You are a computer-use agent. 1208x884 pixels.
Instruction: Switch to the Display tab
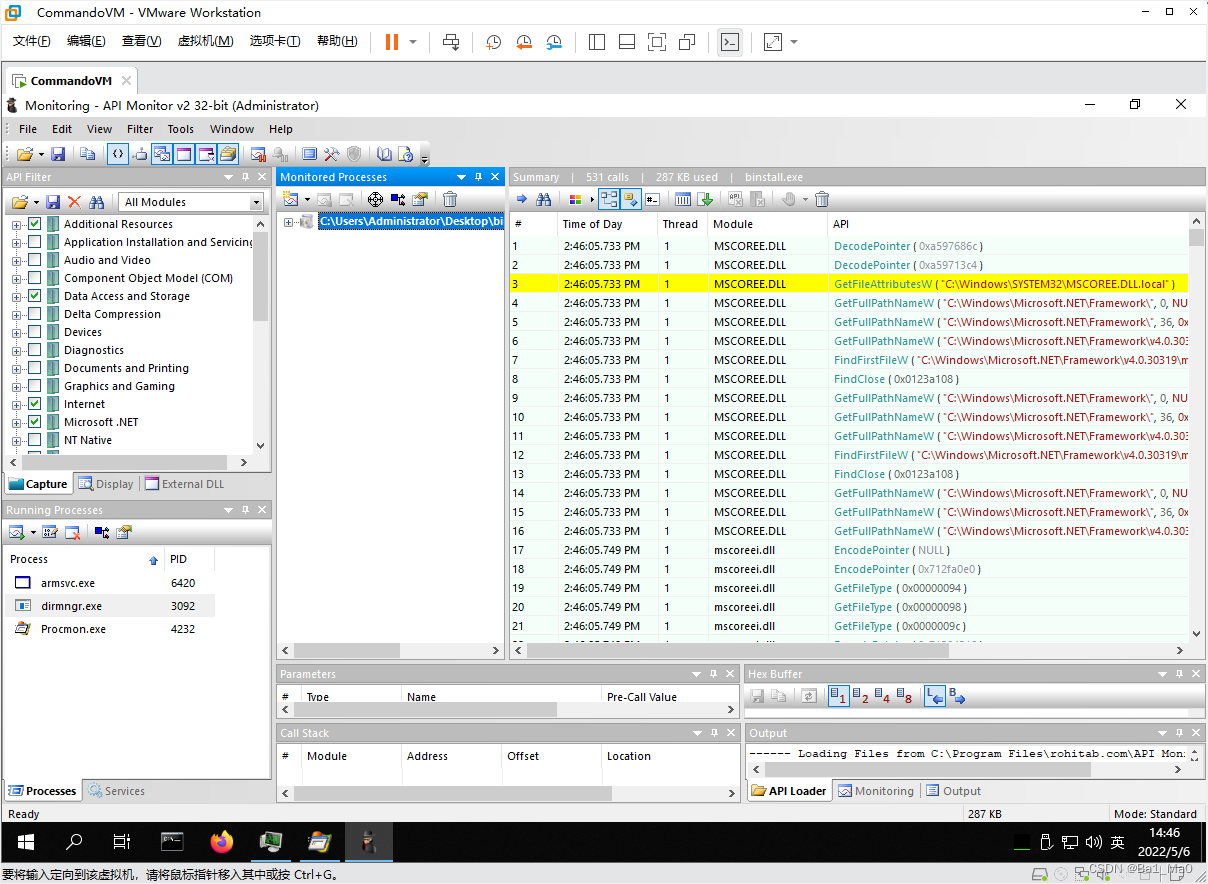click(106, 484)
